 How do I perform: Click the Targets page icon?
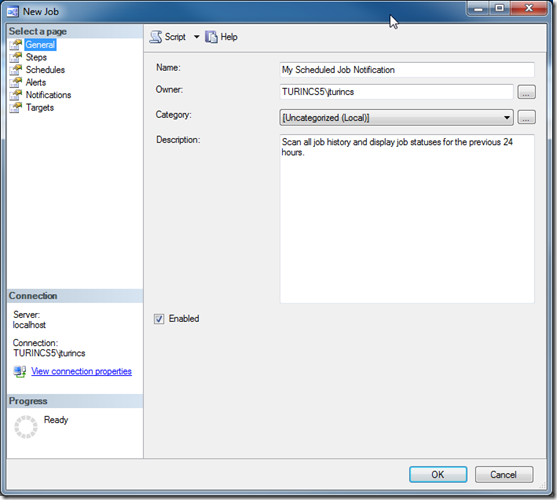point(16,108)
